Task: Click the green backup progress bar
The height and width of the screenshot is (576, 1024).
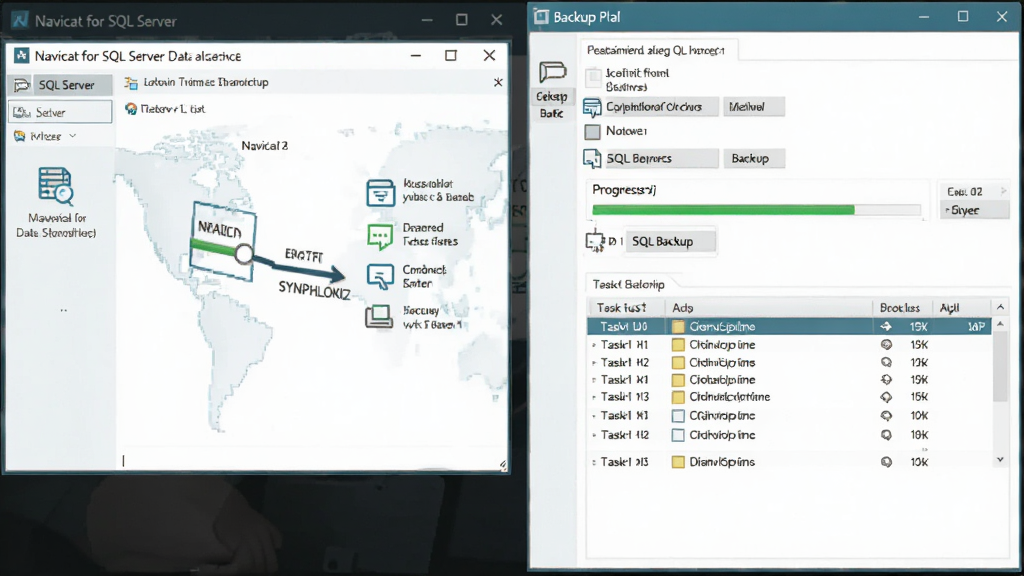Action: (x=723, y=210)
